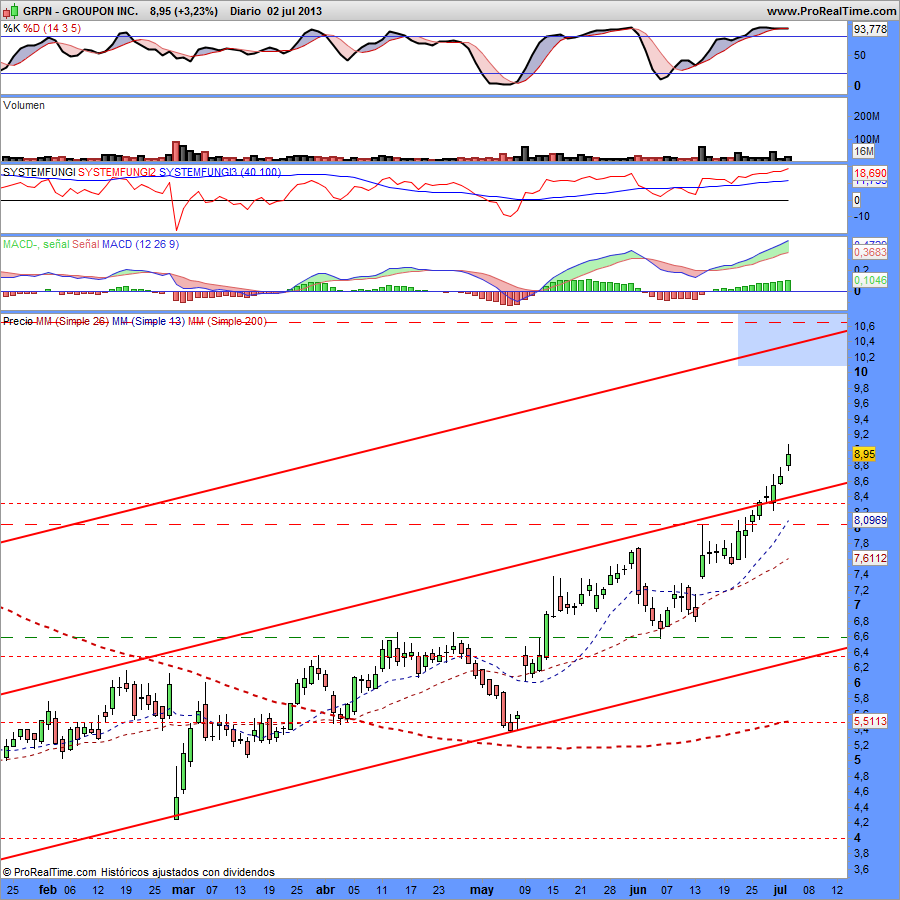900x900 pixels.
Task: Click the MM (Simple 200) average label
Action: 227,321
